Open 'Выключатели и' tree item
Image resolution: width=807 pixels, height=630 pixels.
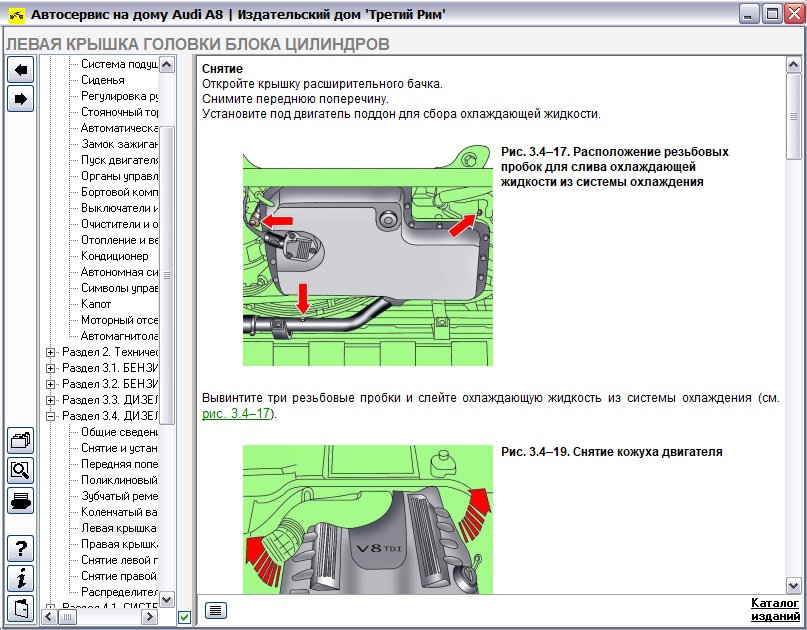(x=119, y=208)
